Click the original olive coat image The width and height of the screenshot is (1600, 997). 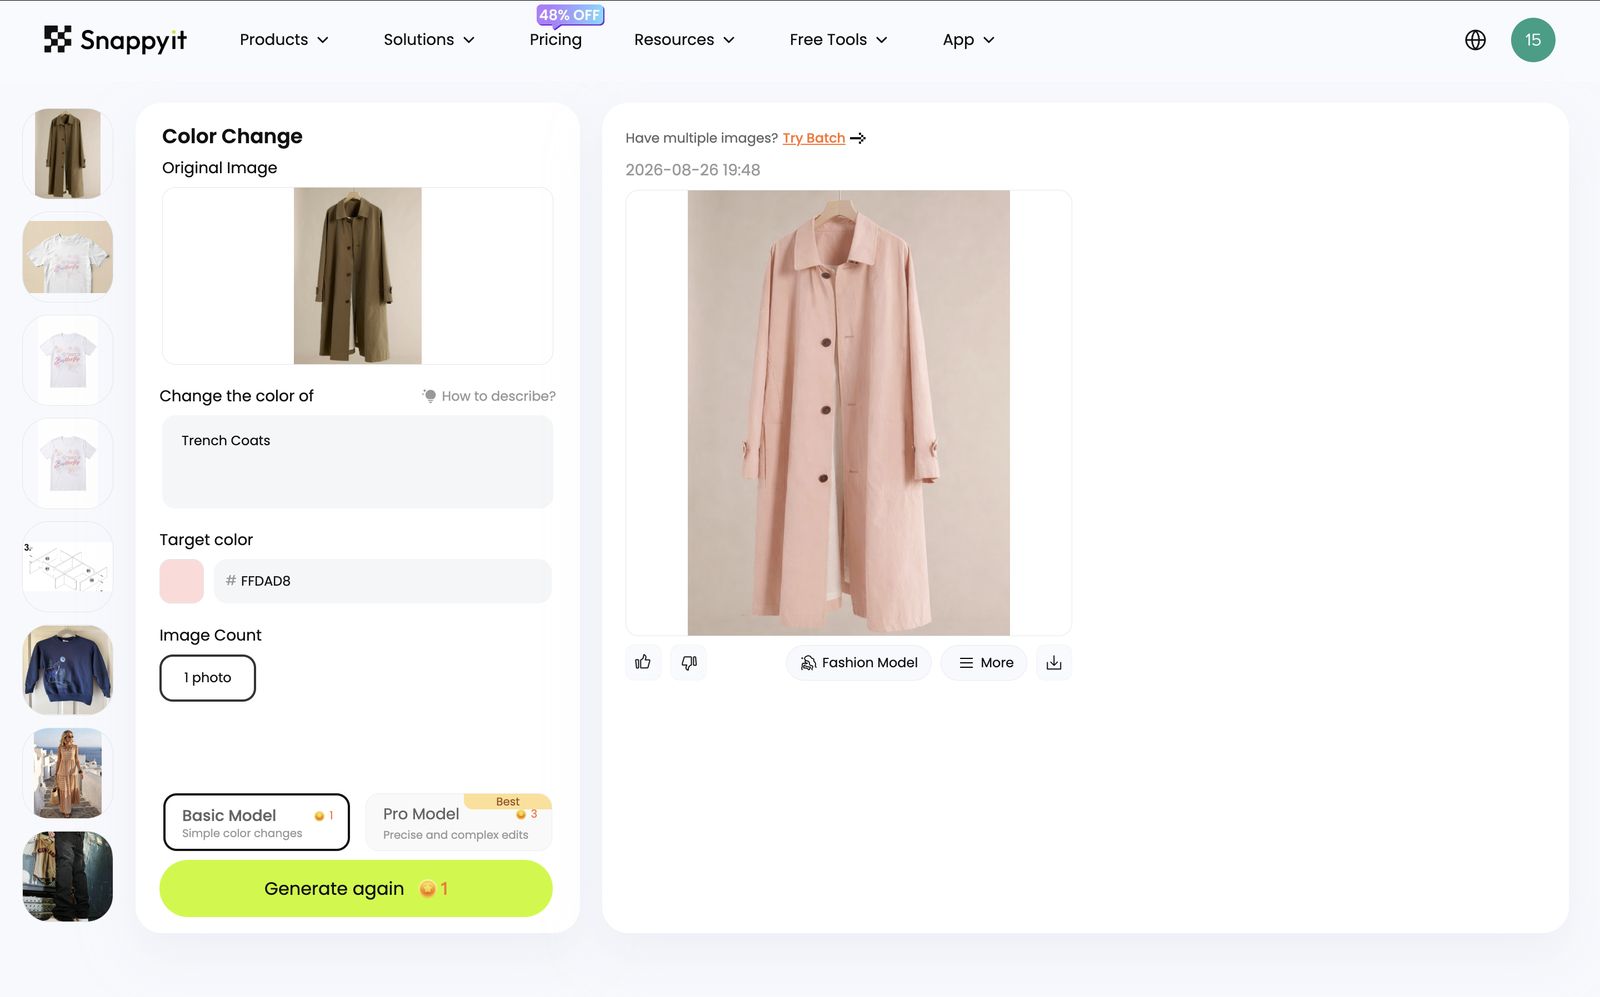(357, 276)
